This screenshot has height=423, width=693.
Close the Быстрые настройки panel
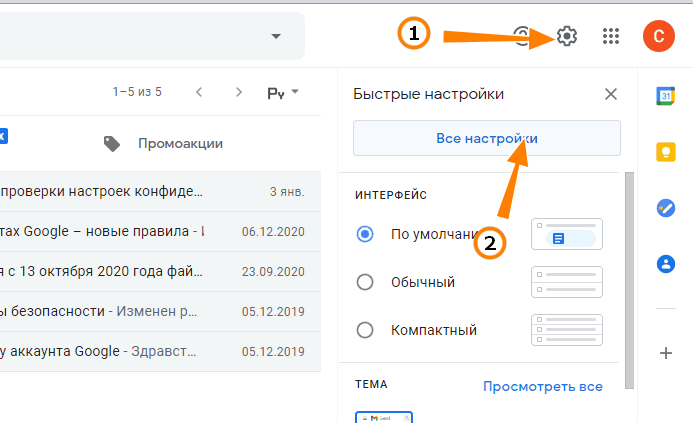(x=611, y=95)
